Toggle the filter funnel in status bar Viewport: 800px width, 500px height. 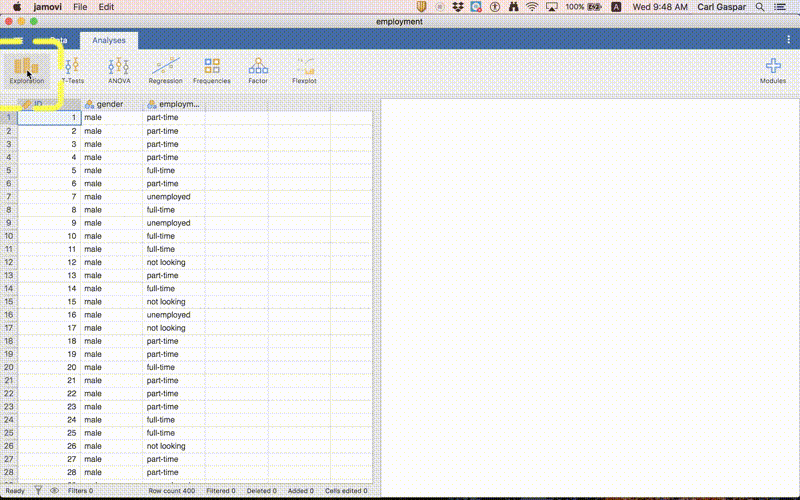38,491
